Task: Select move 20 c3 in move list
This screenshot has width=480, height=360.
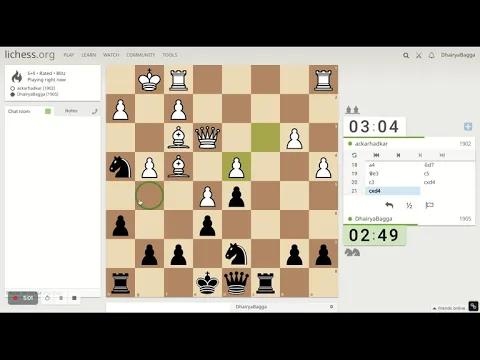Action: click(x=393, y=182)
